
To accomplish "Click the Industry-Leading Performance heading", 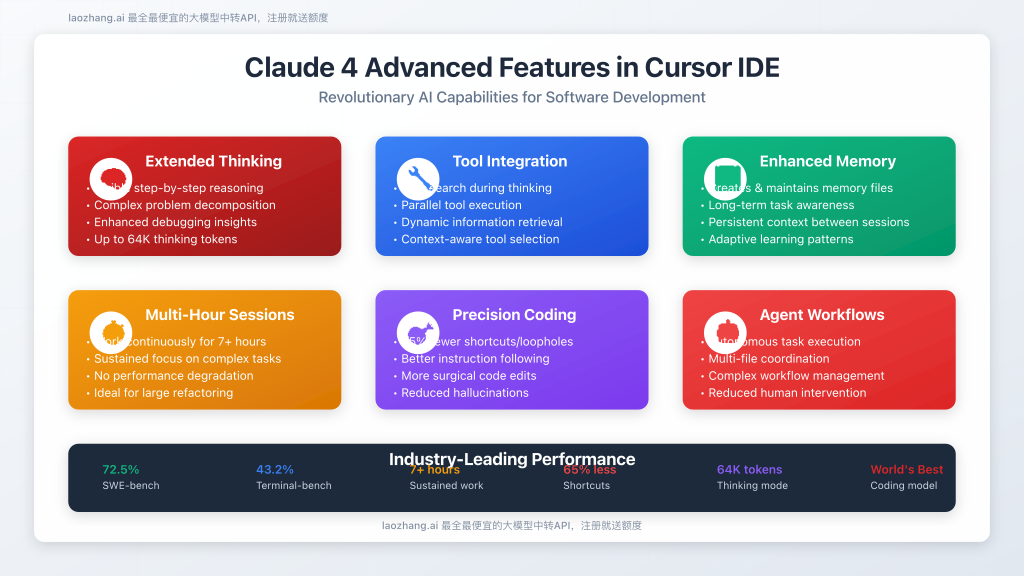I will [512, 459].
